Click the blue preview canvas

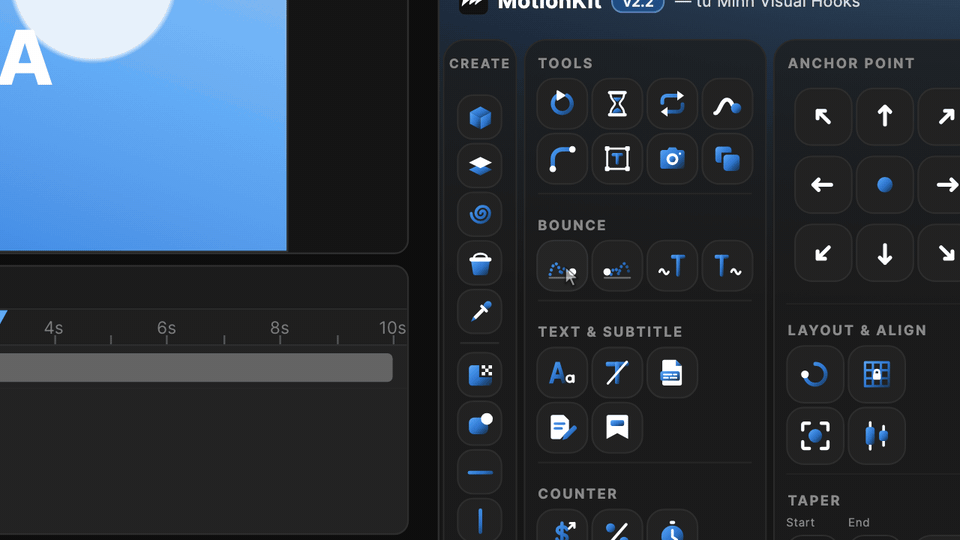click(143, 125)
